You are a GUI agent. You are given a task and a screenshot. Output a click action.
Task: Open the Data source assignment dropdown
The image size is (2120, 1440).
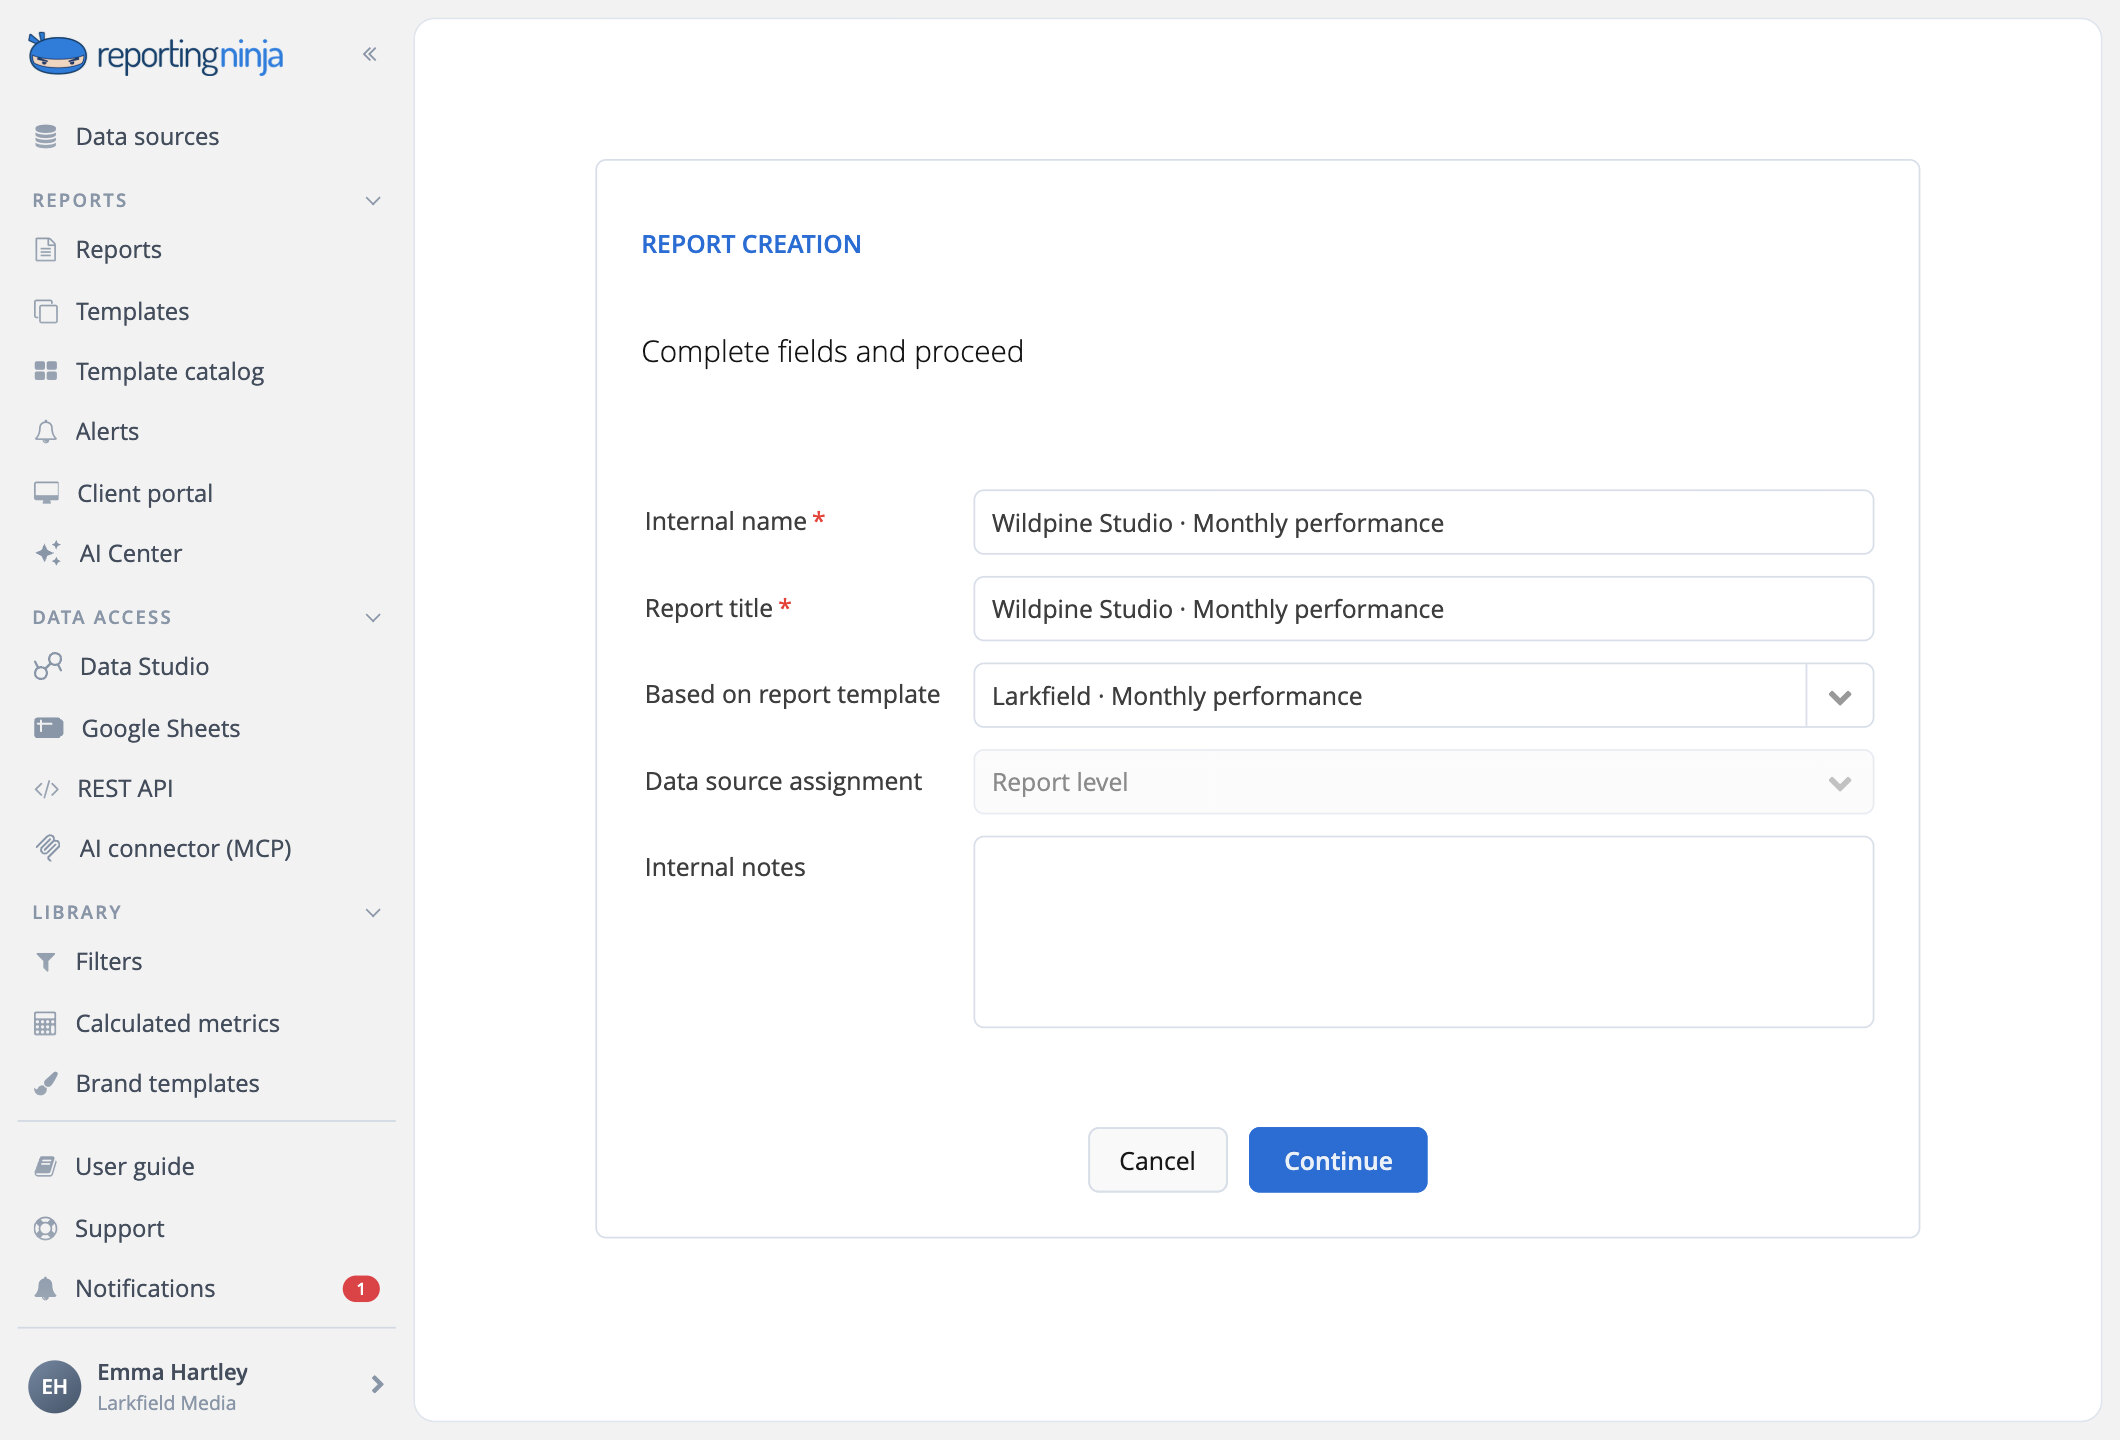pos(1423,782)
